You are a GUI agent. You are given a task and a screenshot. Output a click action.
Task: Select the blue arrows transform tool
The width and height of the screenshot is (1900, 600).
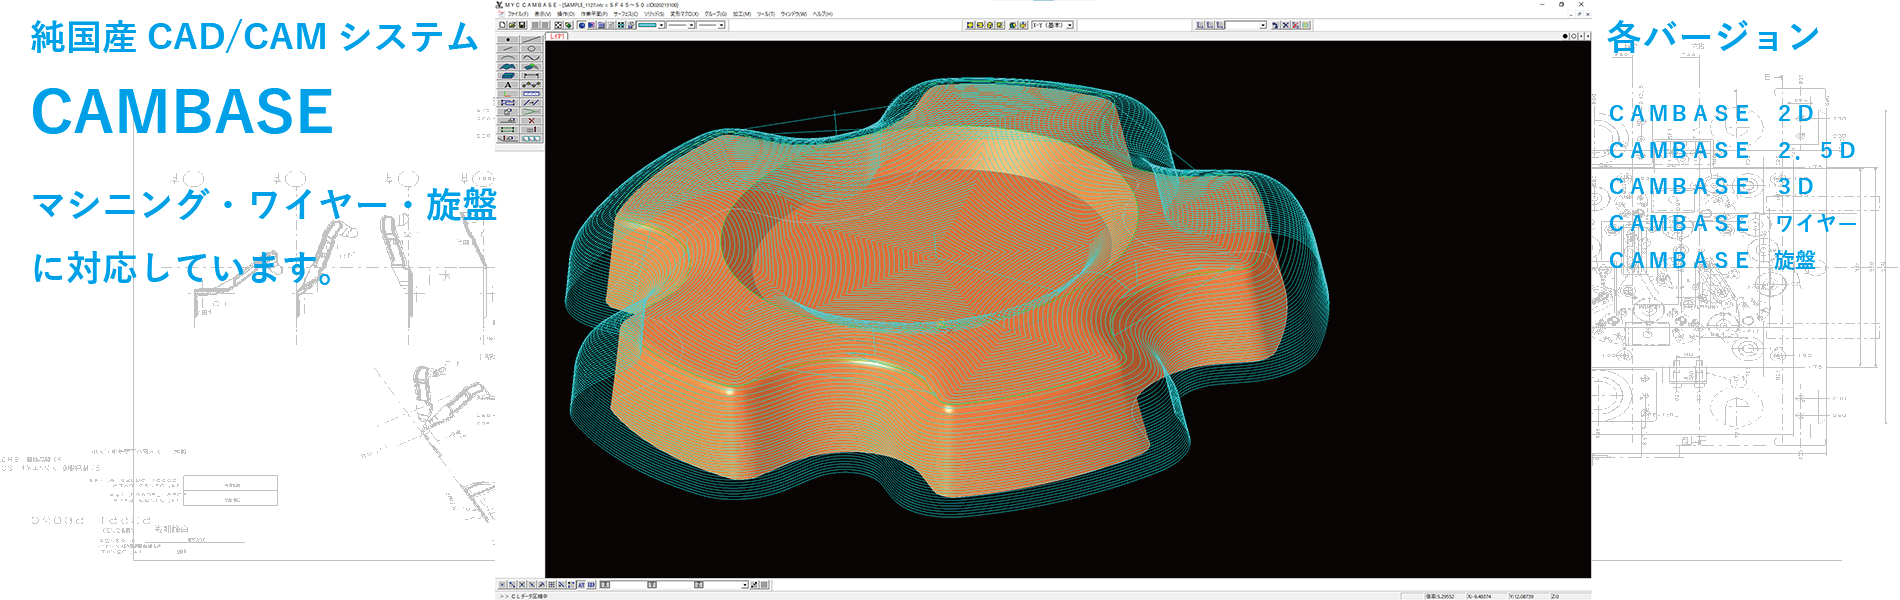(x=508, y=102)
